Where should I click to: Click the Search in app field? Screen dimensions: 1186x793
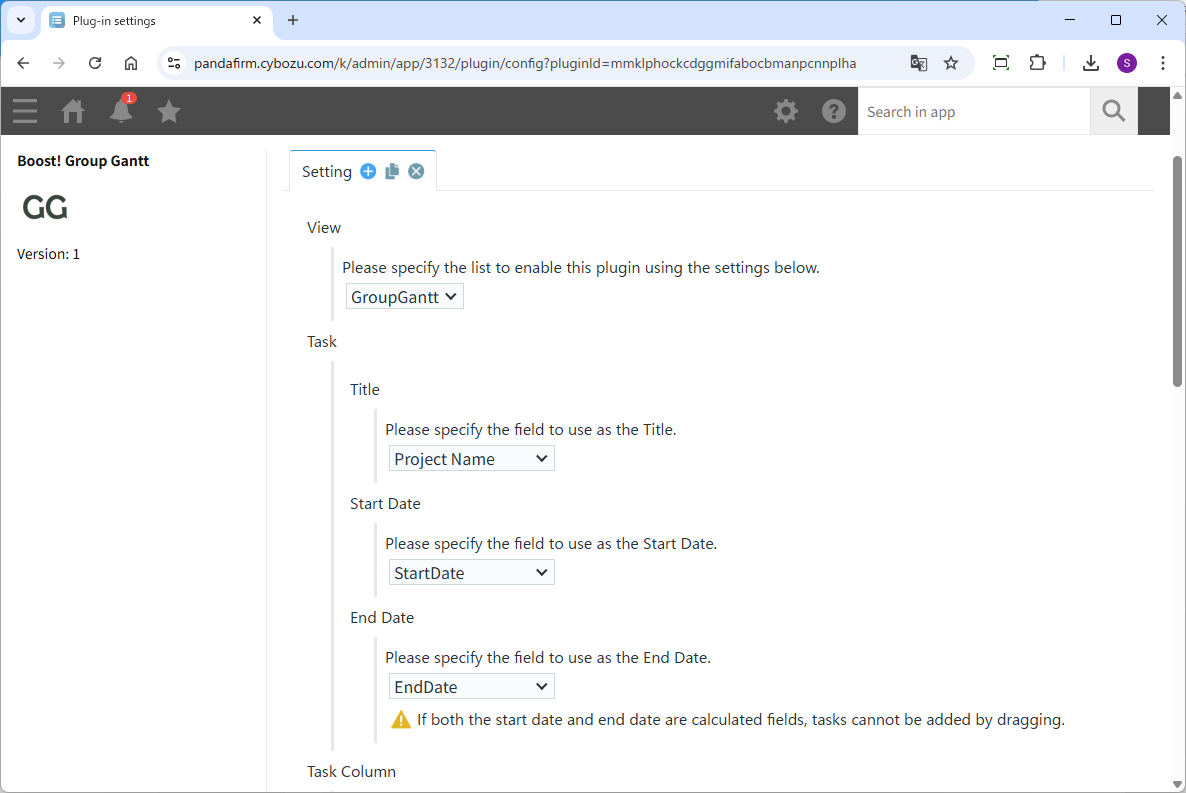[x=973, y=111]
